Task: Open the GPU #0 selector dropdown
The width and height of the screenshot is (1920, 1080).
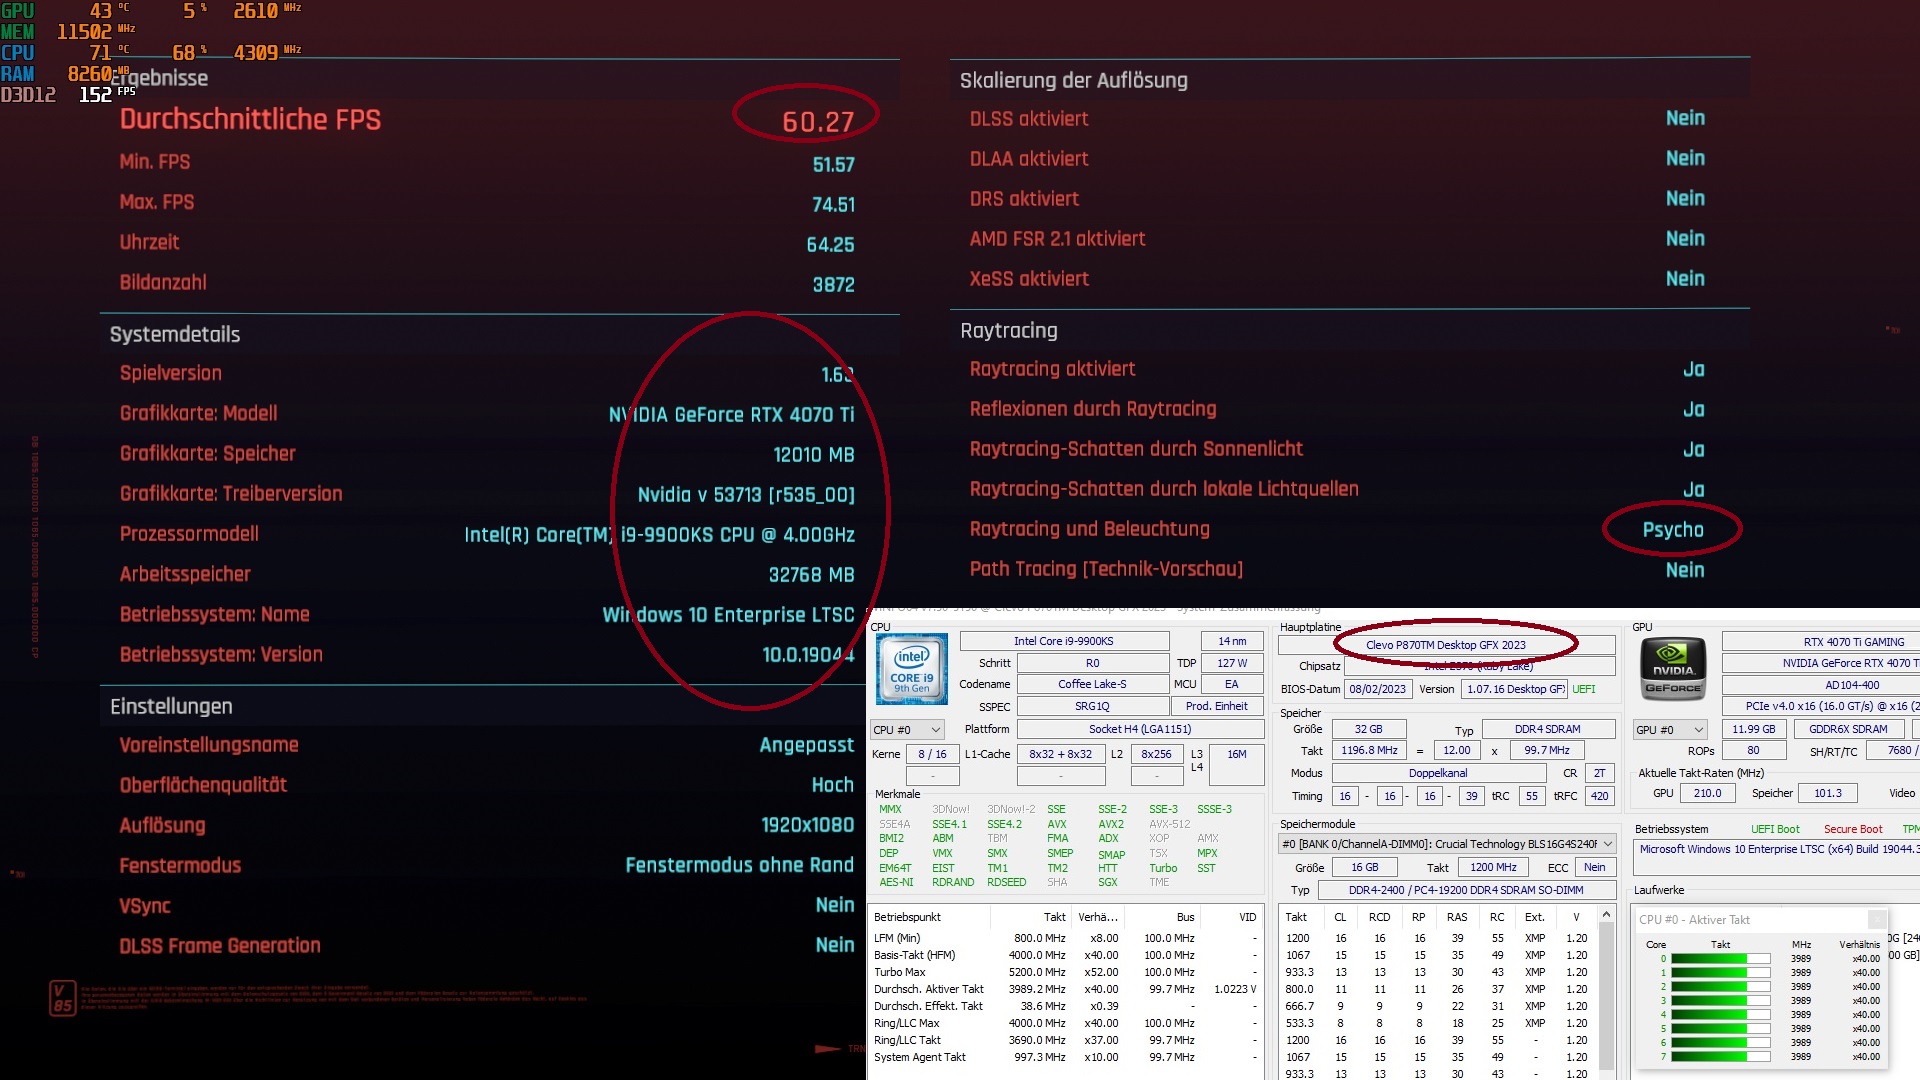Action: [x=1669, y=730]
